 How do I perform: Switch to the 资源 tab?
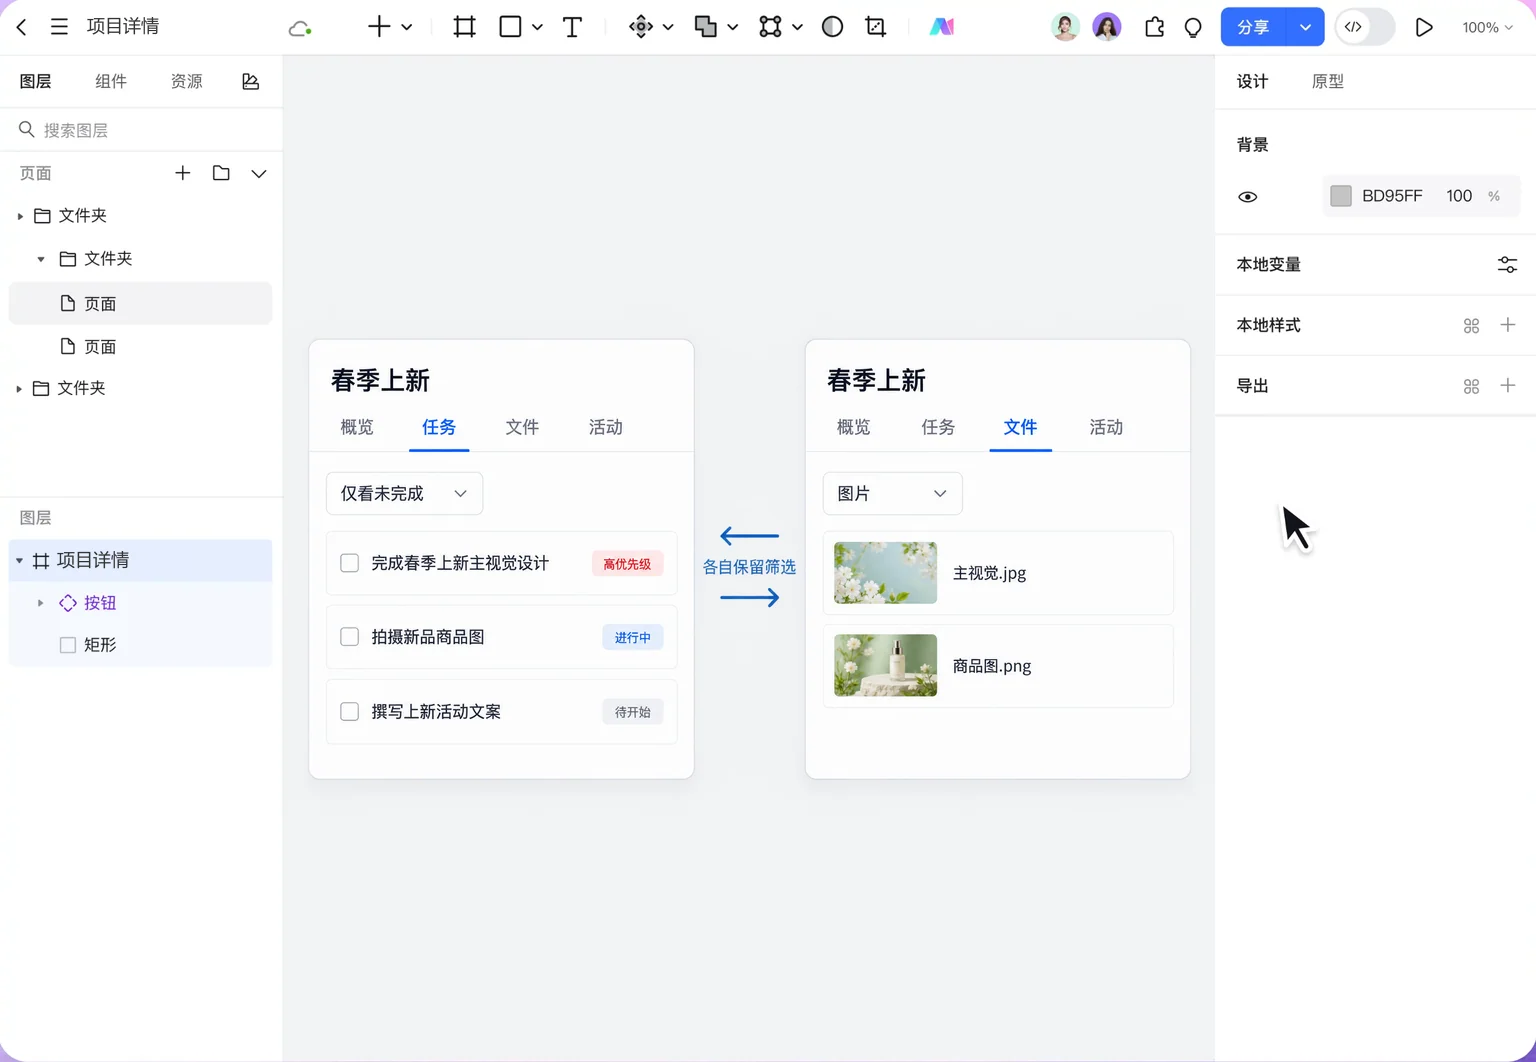[x=186, y=82]
